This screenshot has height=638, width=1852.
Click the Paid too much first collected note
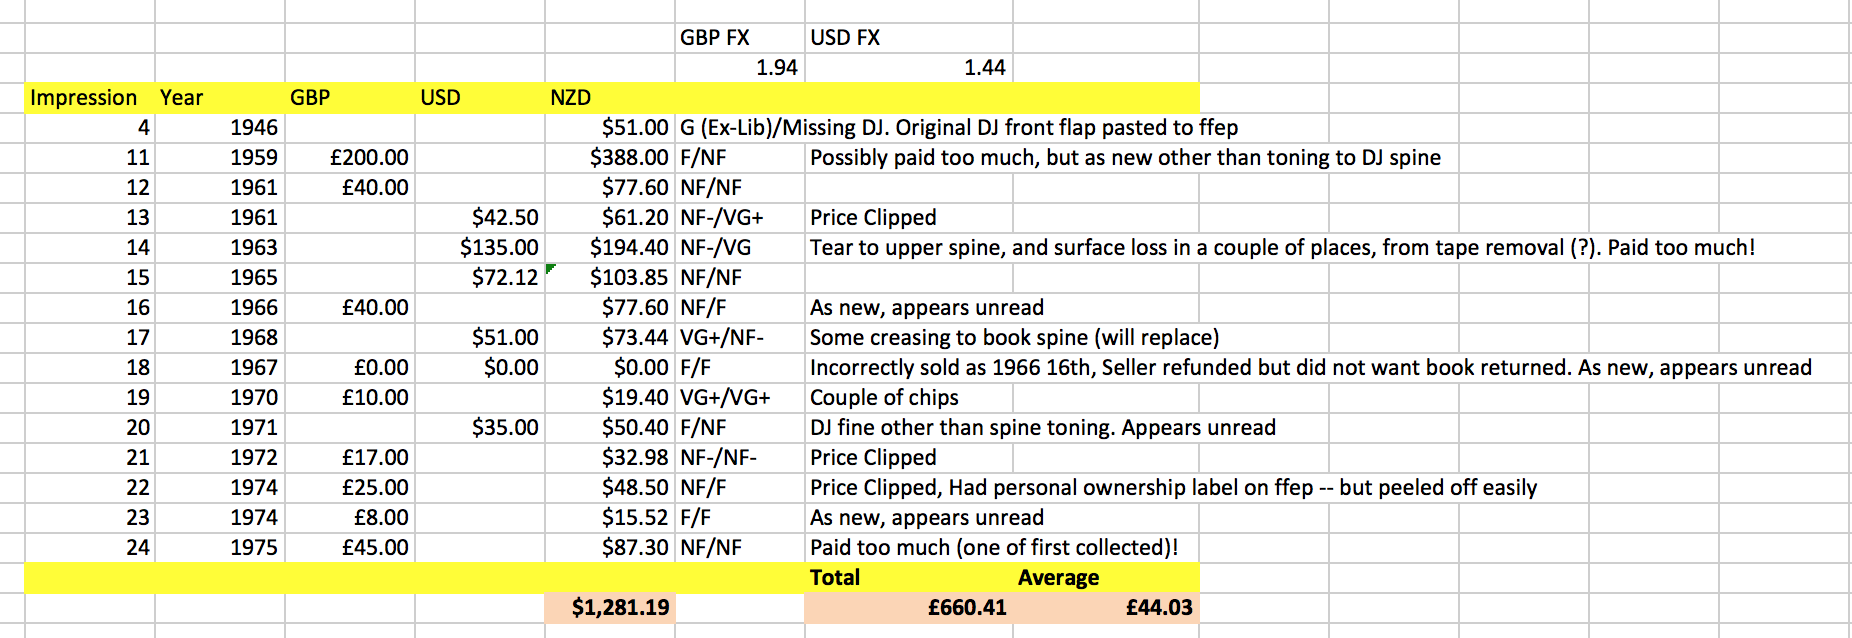[x=994, y=548]
